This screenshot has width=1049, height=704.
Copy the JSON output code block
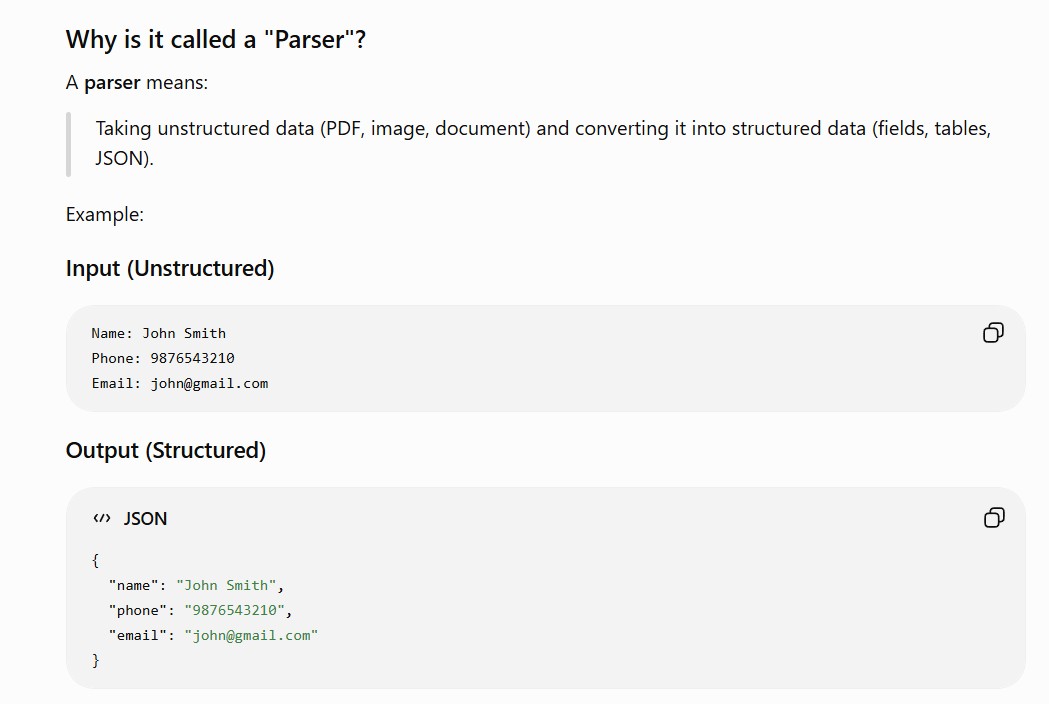tap(993, 517)
